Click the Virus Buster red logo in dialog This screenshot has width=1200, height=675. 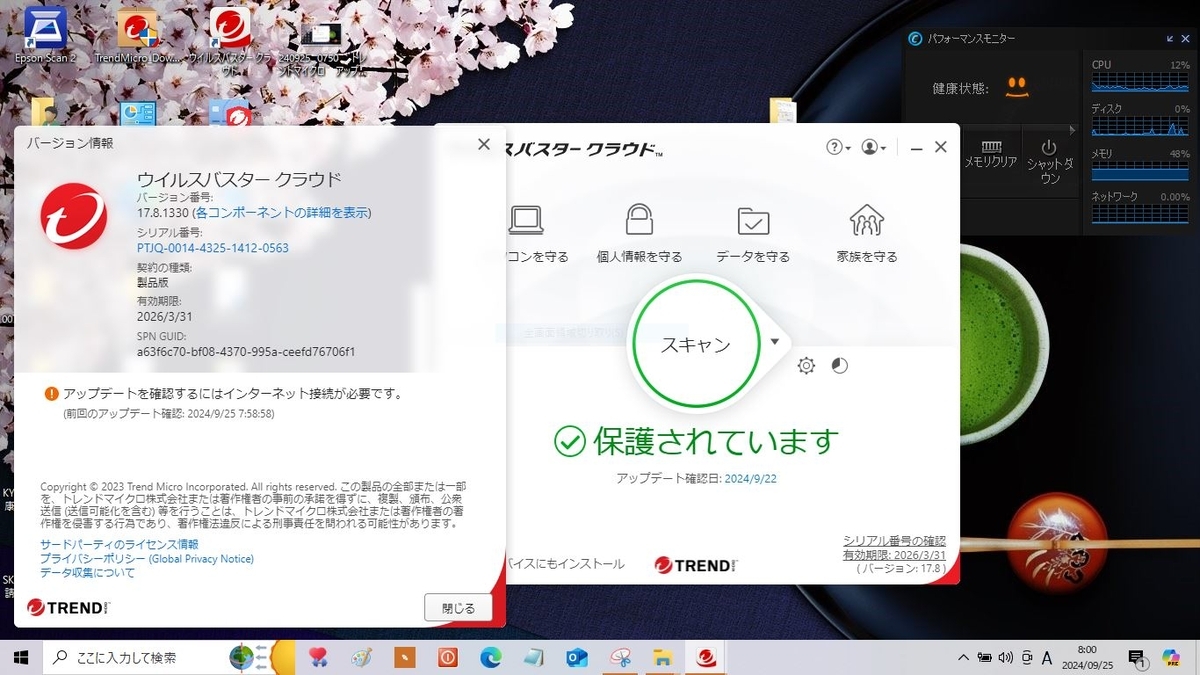[x=74, y=215]
